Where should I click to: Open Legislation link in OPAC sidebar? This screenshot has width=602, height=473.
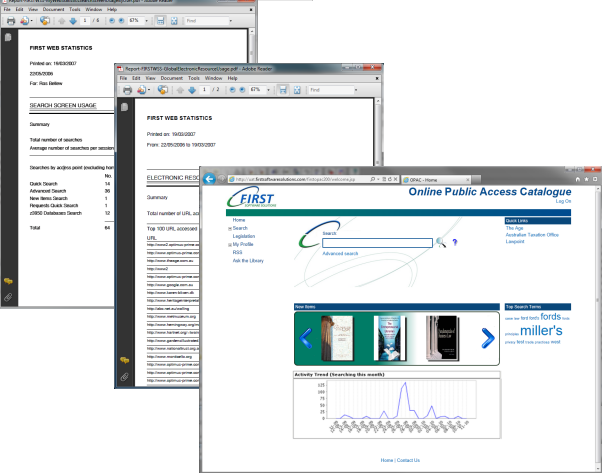(x=244, y=236)
